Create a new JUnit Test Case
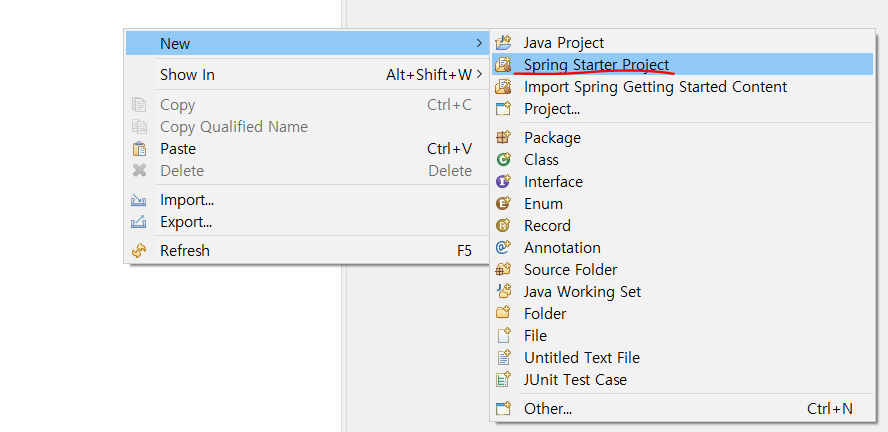The image size is (888, 432). point(682,379)
